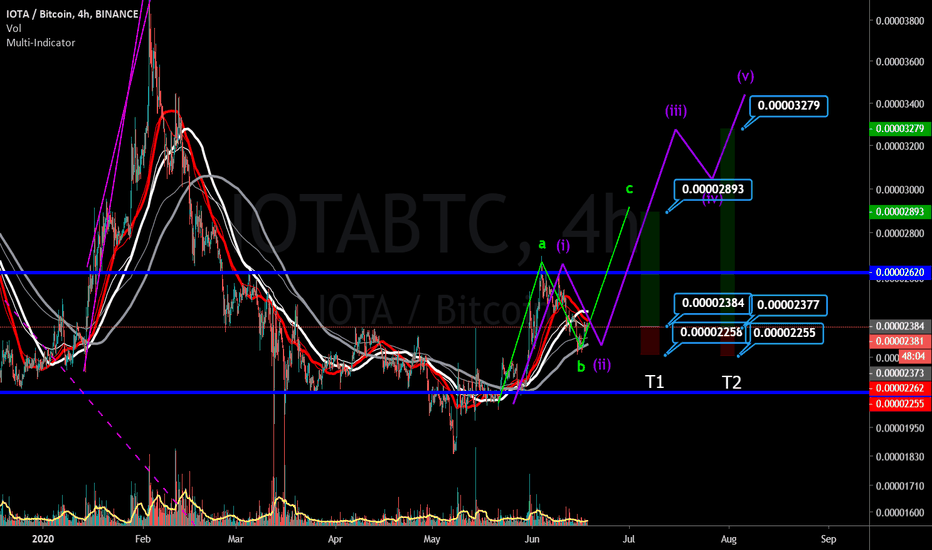Click the green wave label c
The width and height of the screenshot is (932, 550).
629,189
